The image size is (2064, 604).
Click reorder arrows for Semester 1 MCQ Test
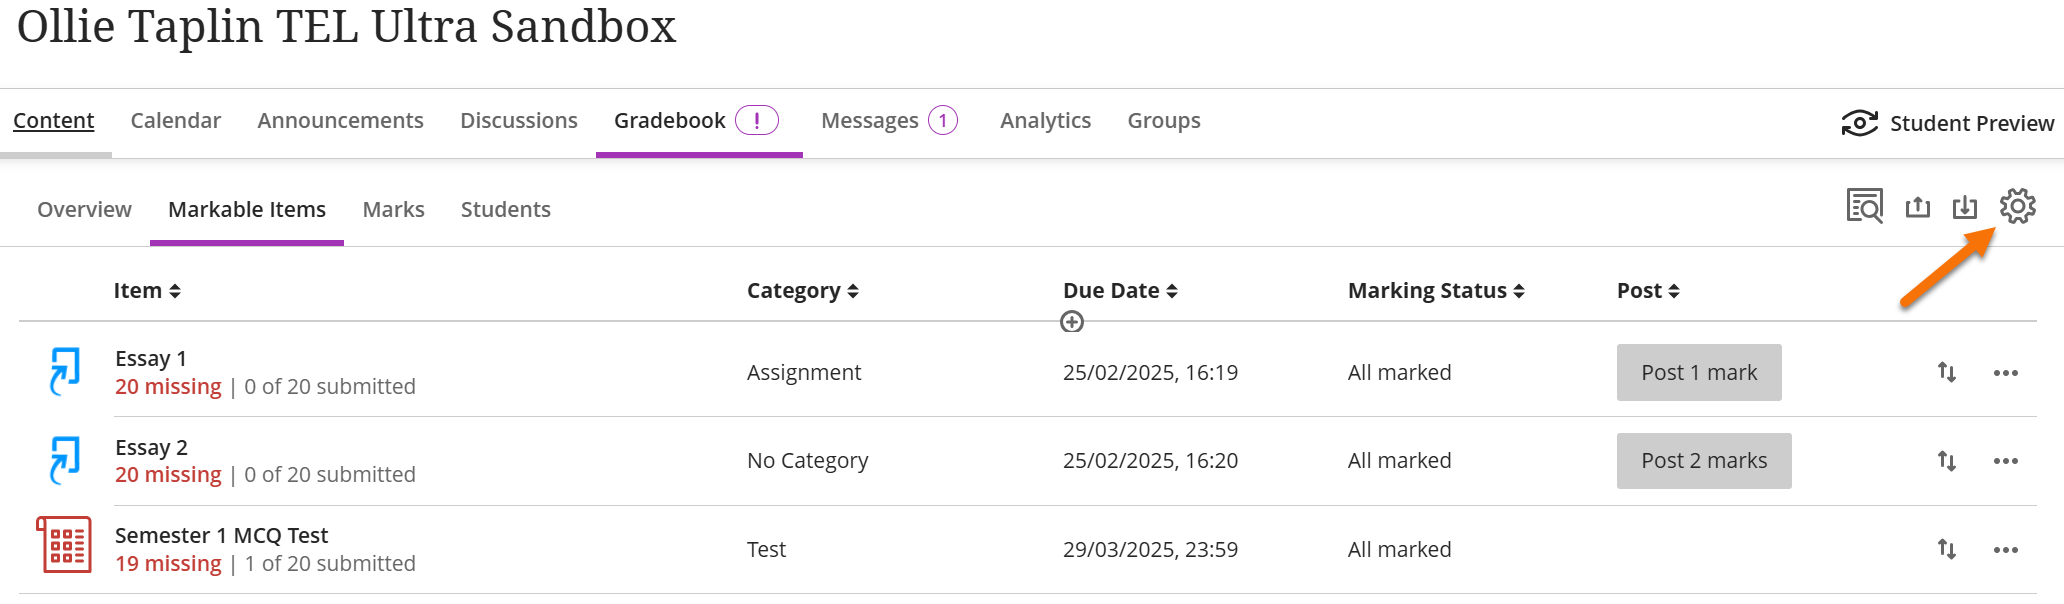pyautogui.click(x=1946, y=549)
